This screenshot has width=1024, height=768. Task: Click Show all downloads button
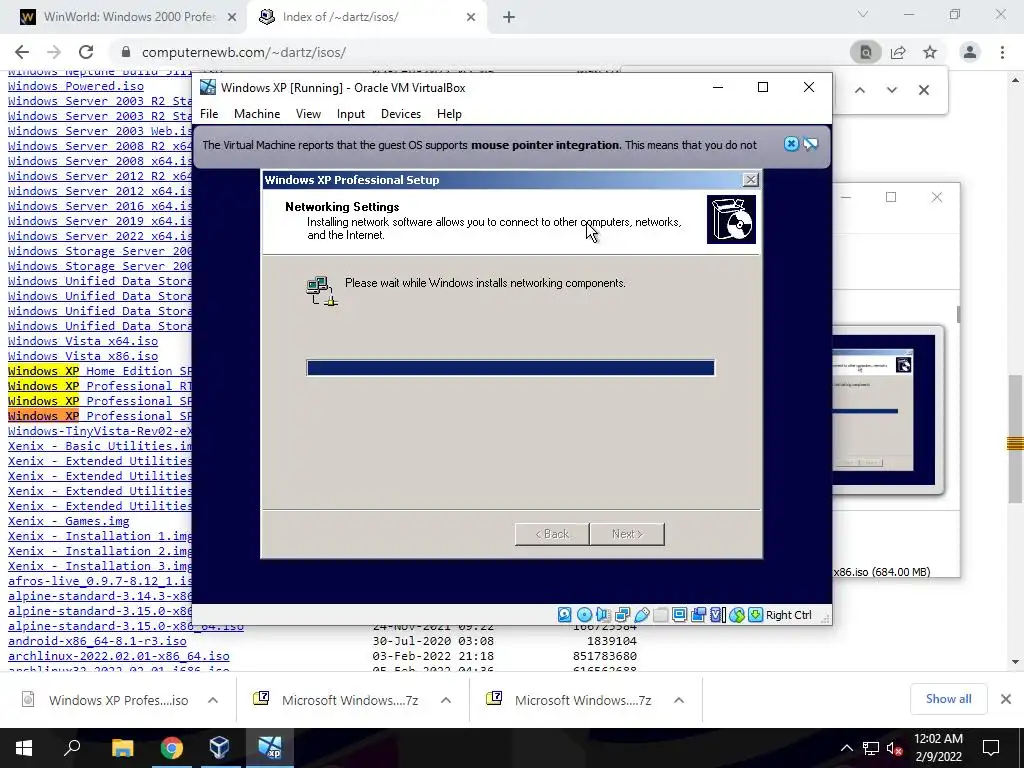pos(948,699)
